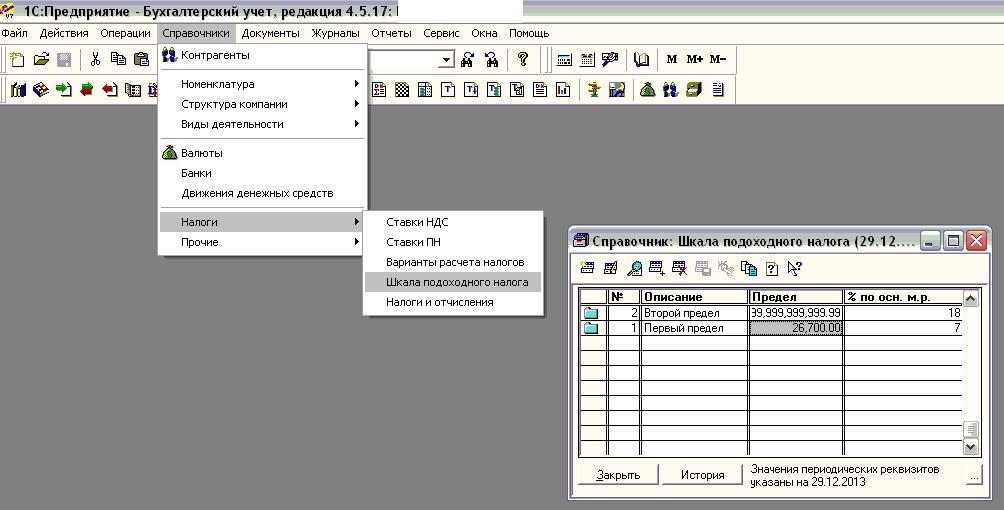Select Движения денежных средств entry
Viewport: 1004px width, 510px height.
point(263,193)
